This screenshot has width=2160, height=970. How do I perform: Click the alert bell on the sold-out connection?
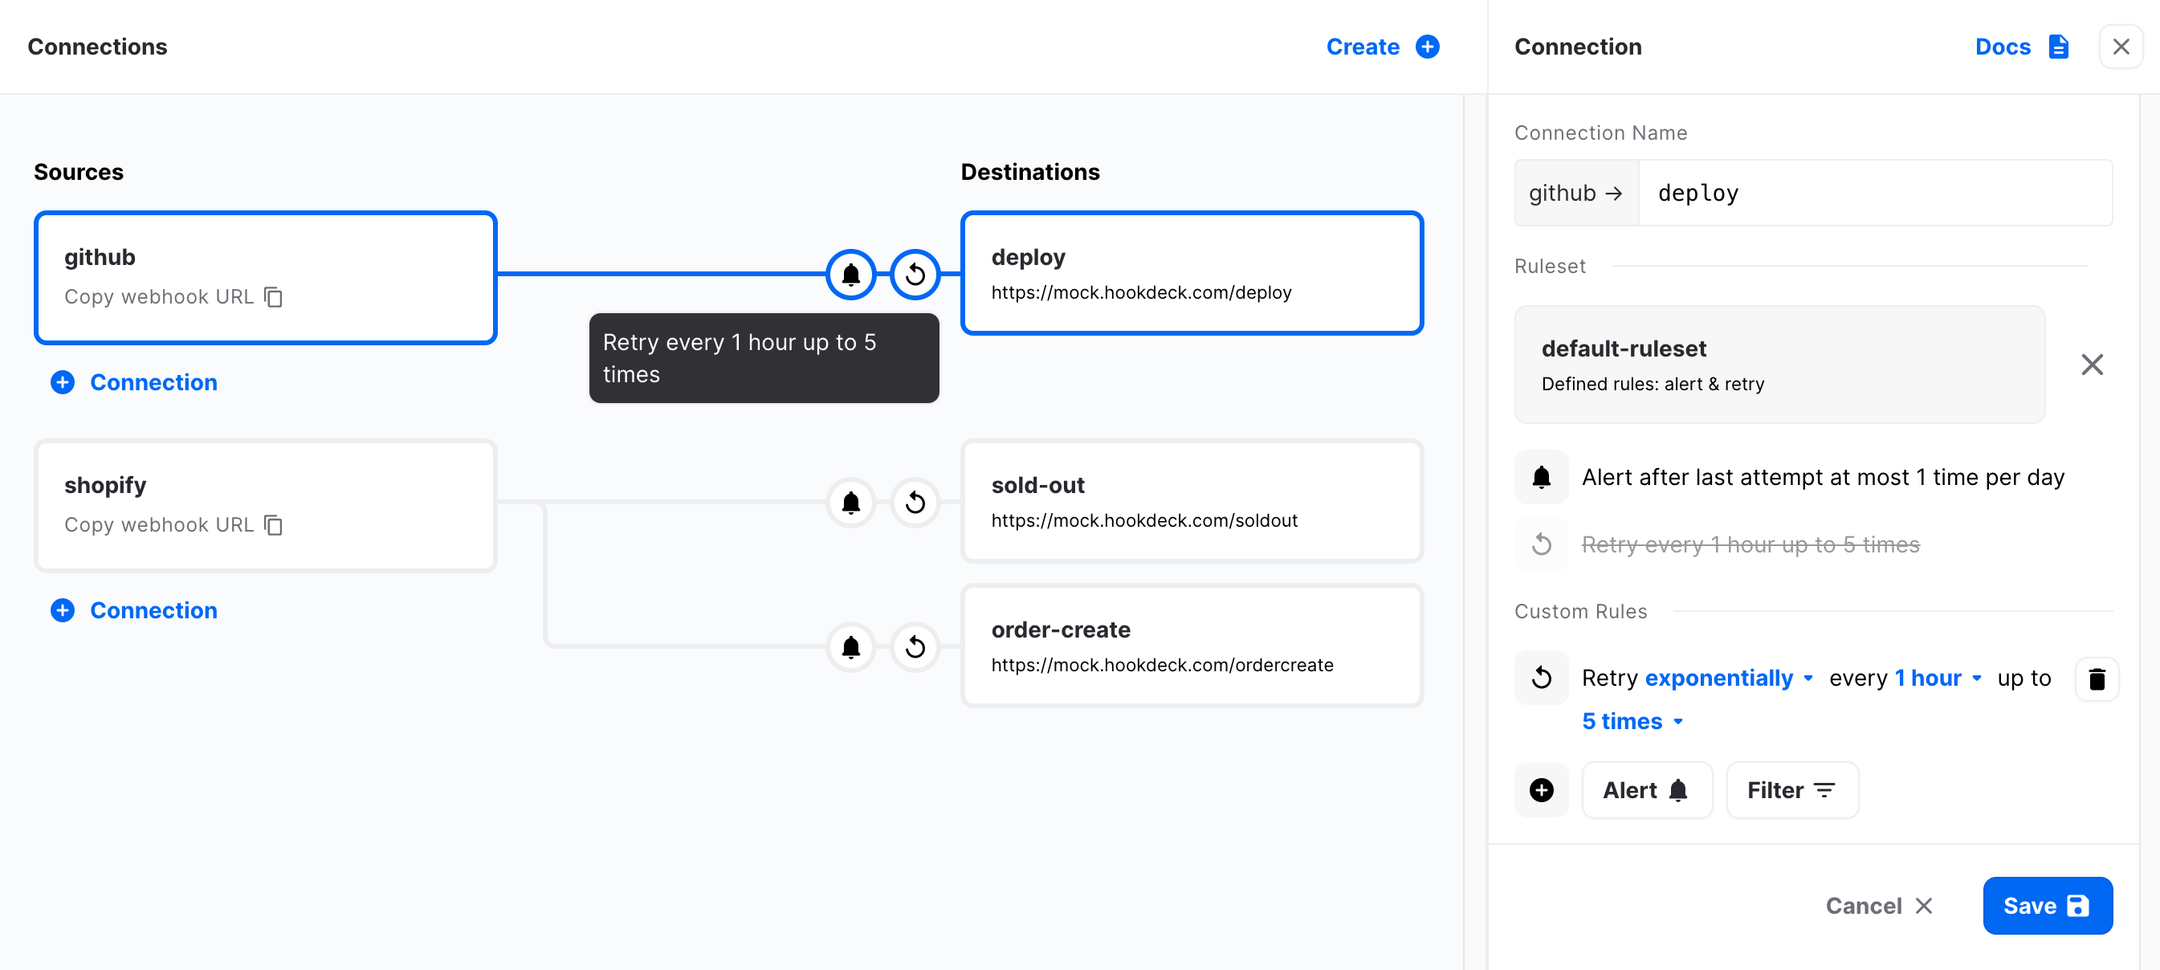pos(850,503)
